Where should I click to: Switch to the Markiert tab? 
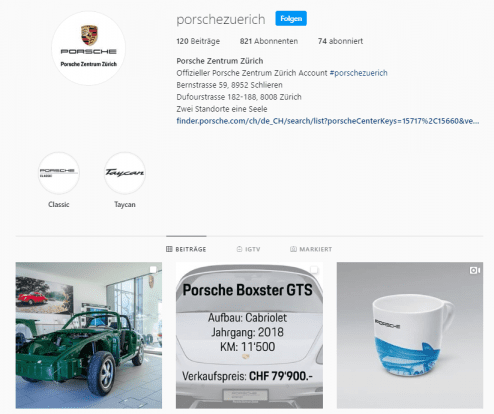pyautogui.click(x=311, y=249)
